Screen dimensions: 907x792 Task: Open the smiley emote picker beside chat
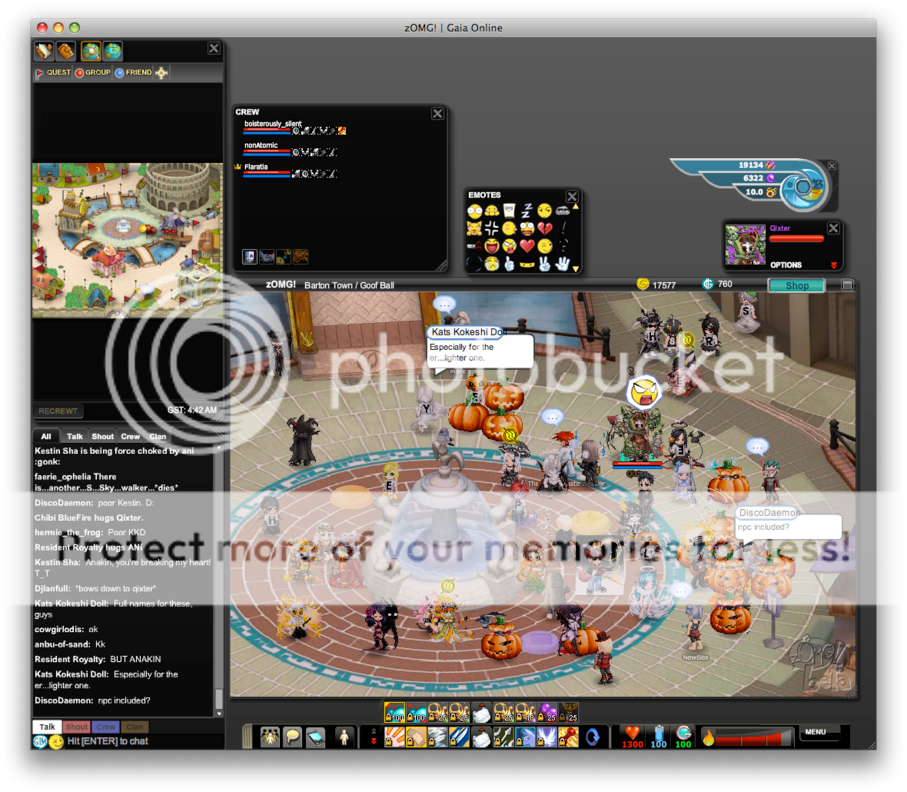[x=56, y=742]
